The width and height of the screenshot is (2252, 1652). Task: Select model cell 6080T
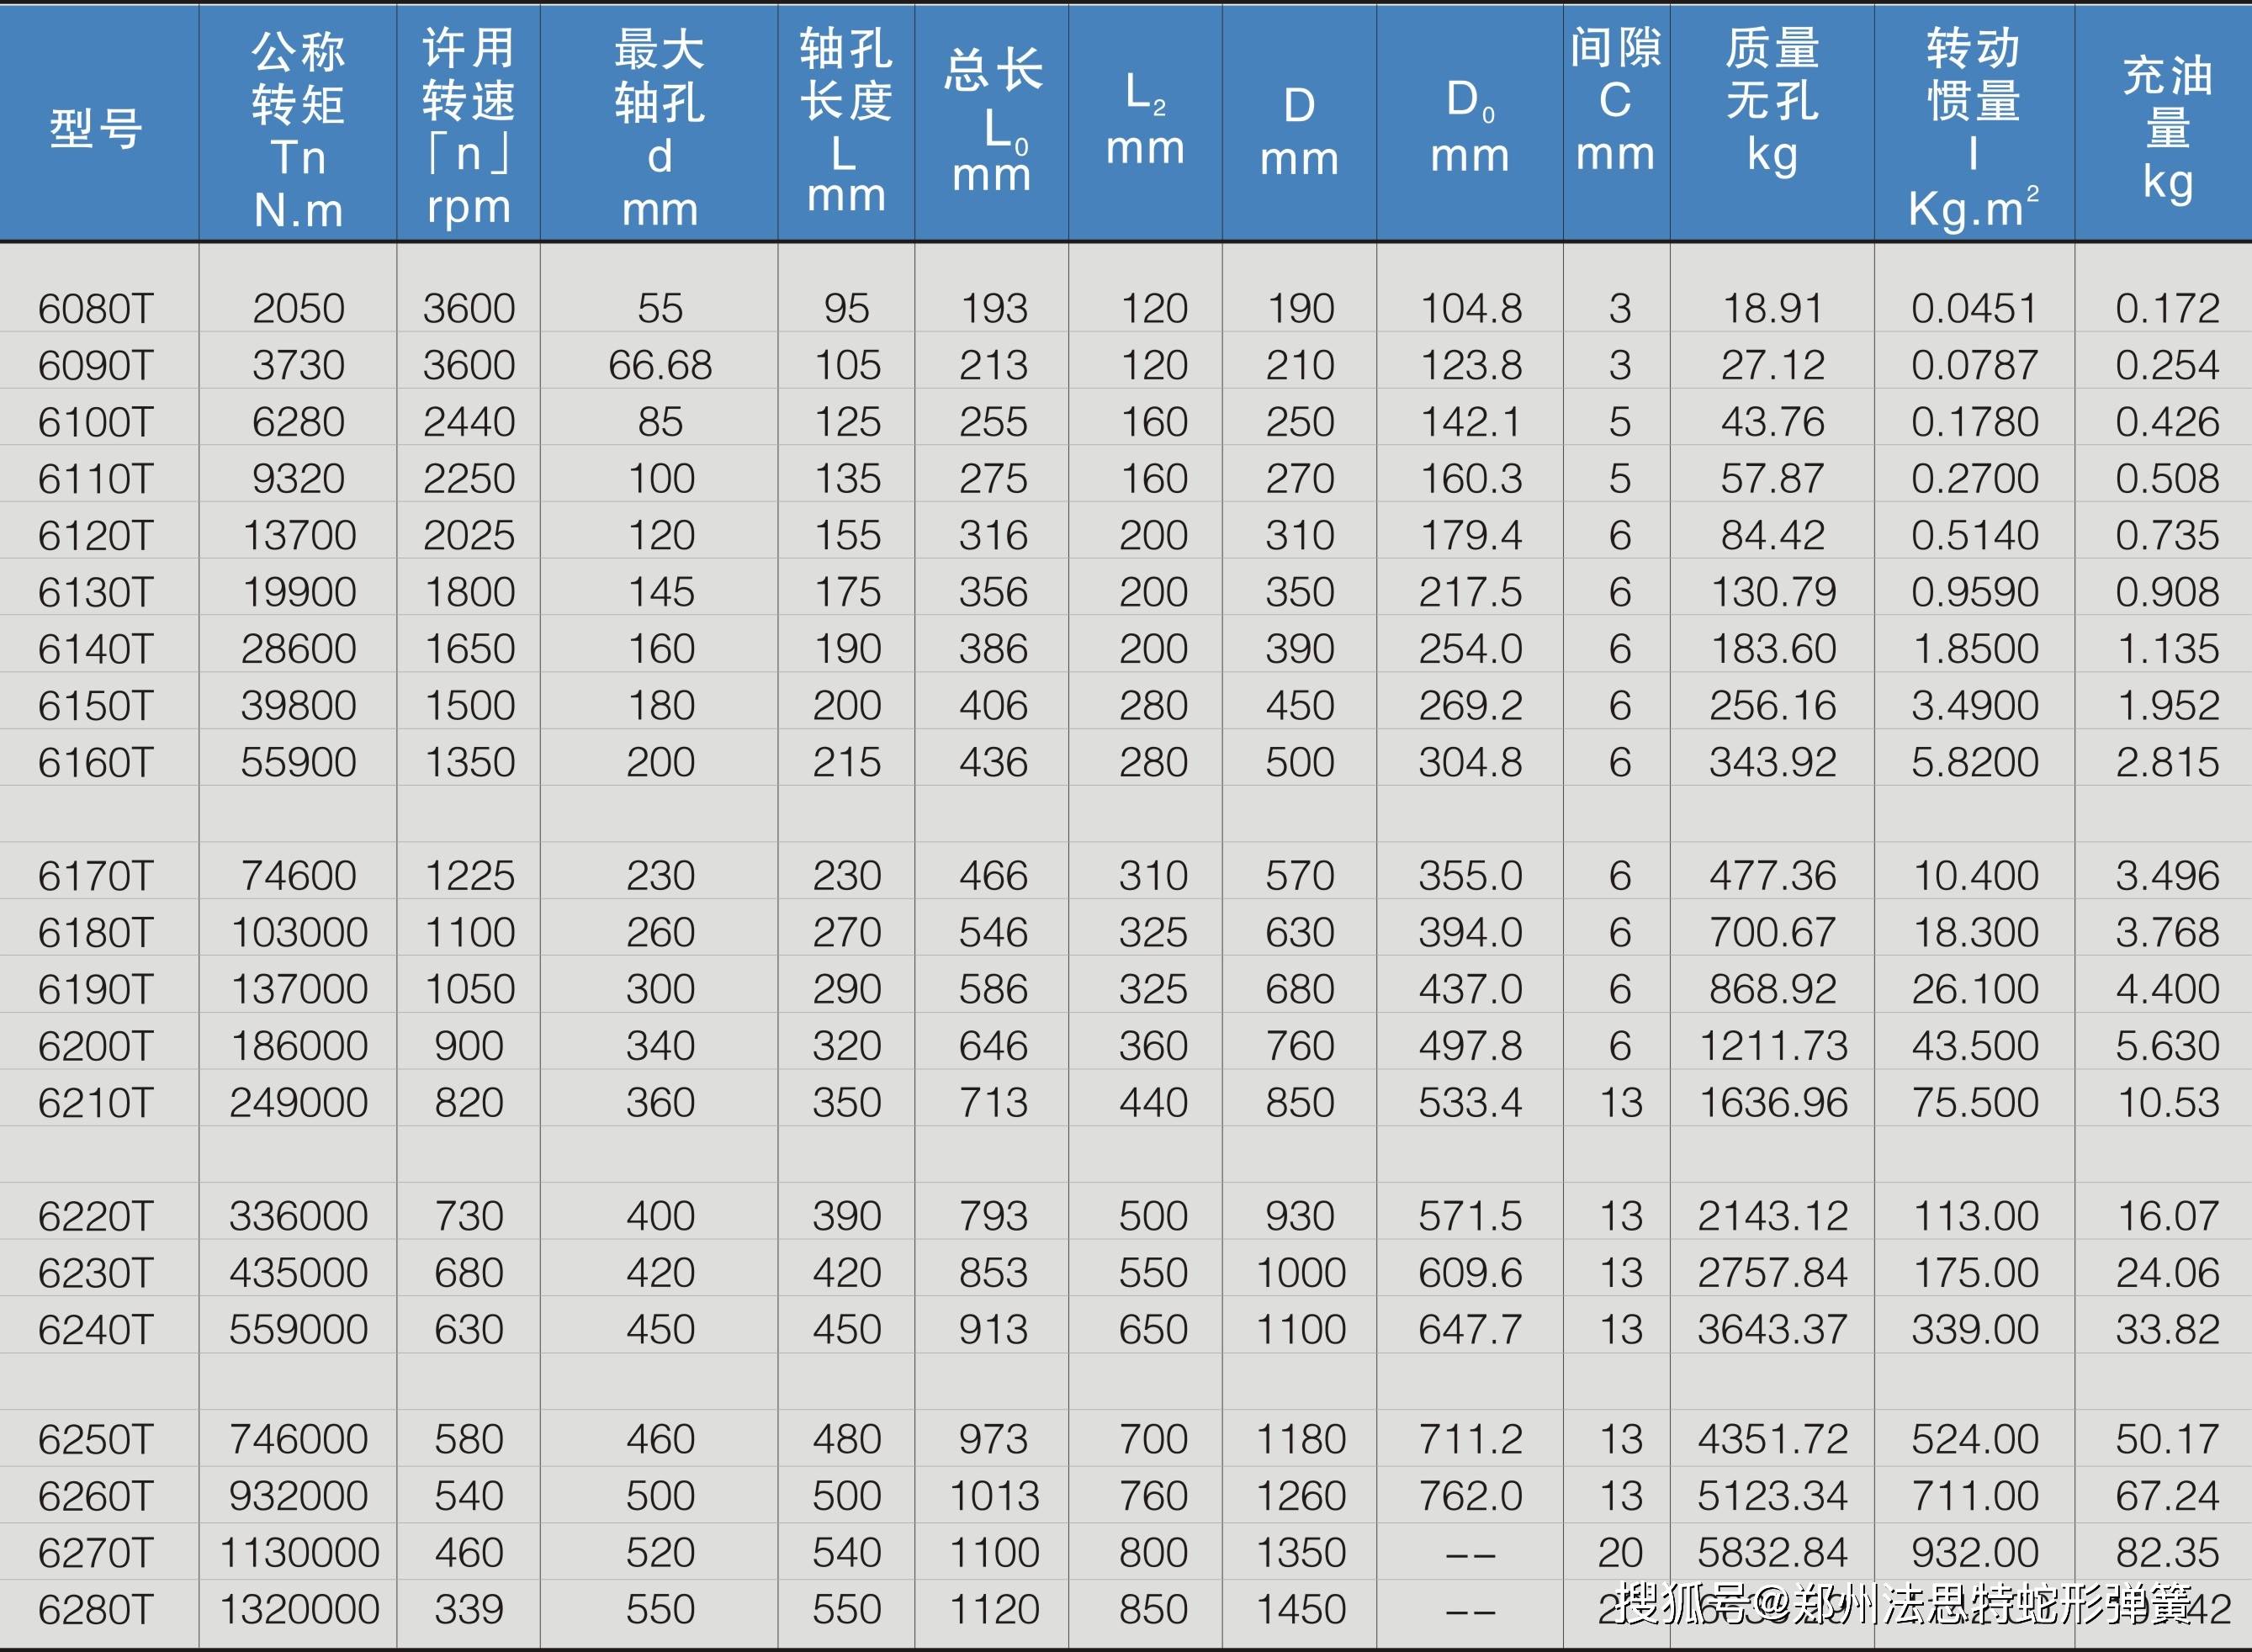97,309
